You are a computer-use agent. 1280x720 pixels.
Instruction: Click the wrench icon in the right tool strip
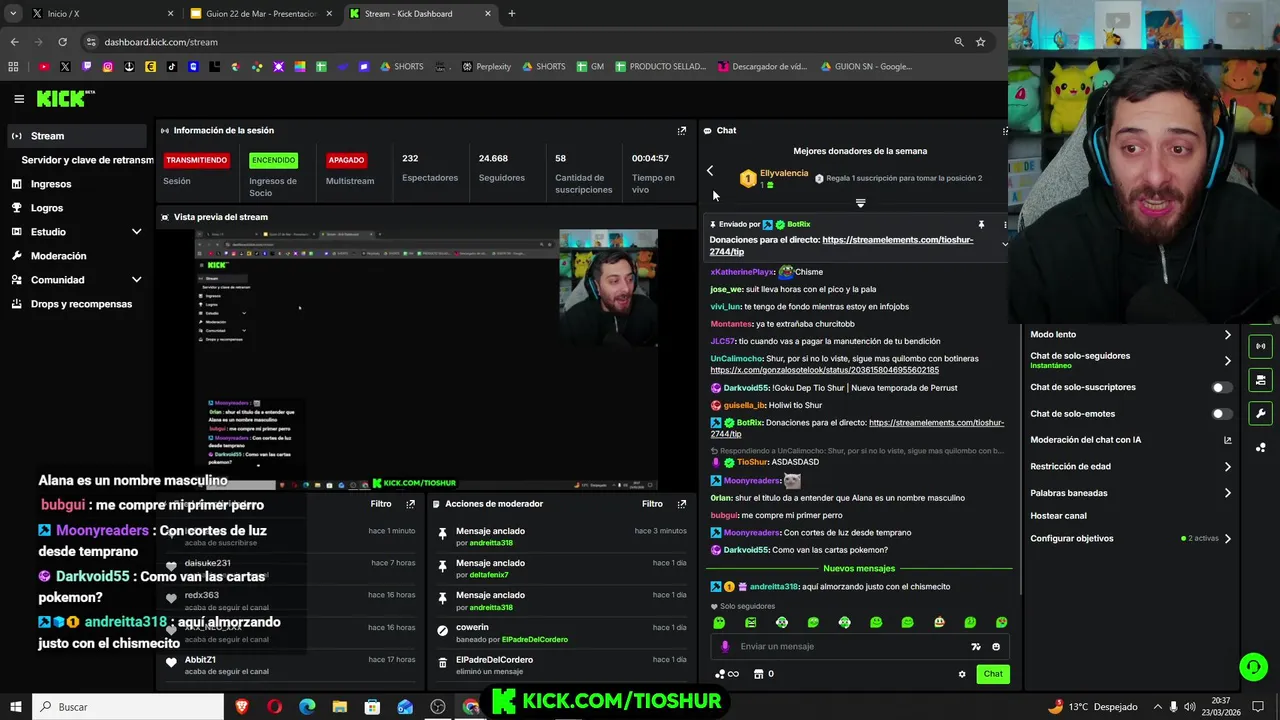1260,413
